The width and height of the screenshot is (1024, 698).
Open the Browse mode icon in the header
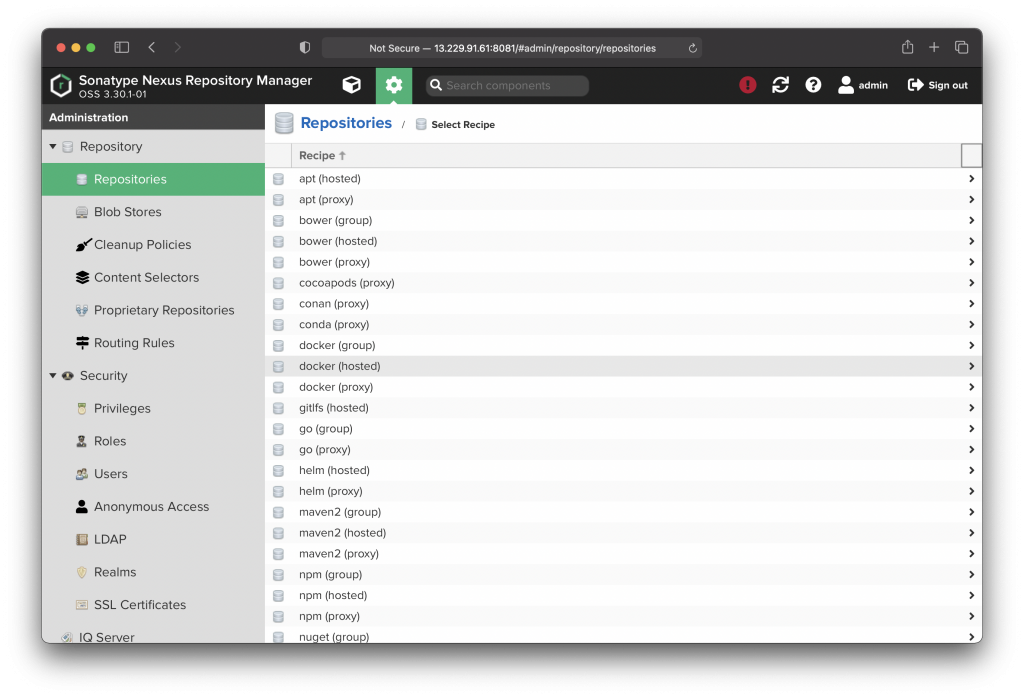tap(351, 85)
